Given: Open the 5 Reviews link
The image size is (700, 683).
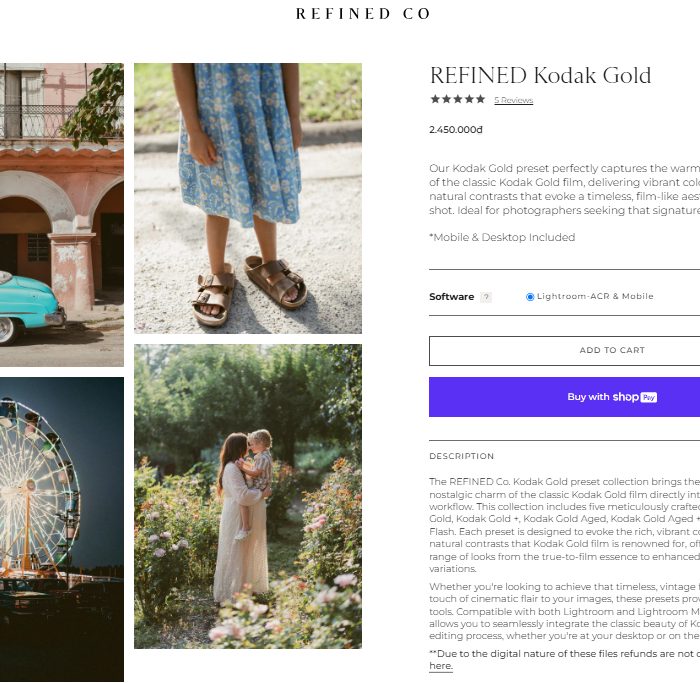Looking at the screenshot, I should pyautogui.click(x=513, y=100).
